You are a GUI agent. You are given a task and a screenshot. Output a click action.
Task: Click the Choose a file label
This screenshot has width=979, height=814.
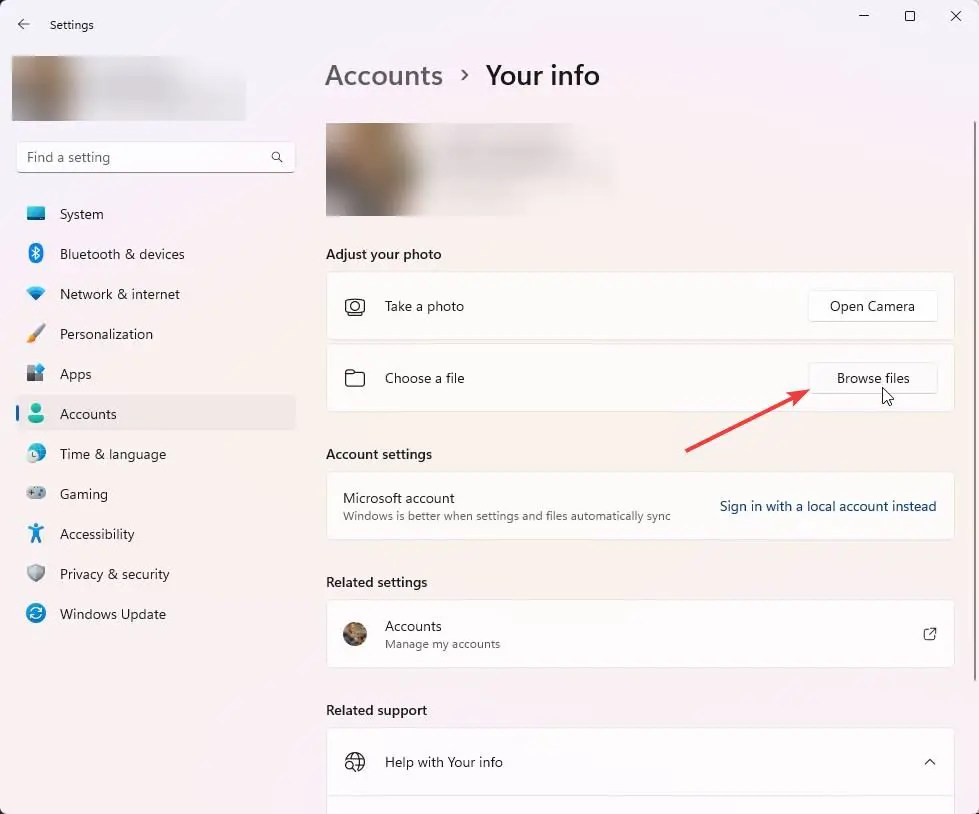(424, 378)
